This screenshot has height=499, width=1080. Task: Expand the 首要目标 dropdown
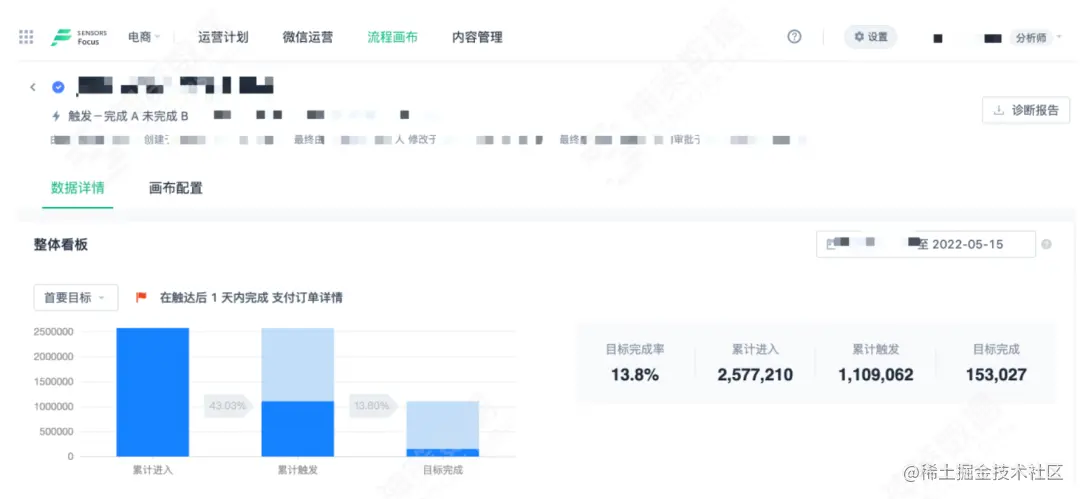tap(76, 298)
